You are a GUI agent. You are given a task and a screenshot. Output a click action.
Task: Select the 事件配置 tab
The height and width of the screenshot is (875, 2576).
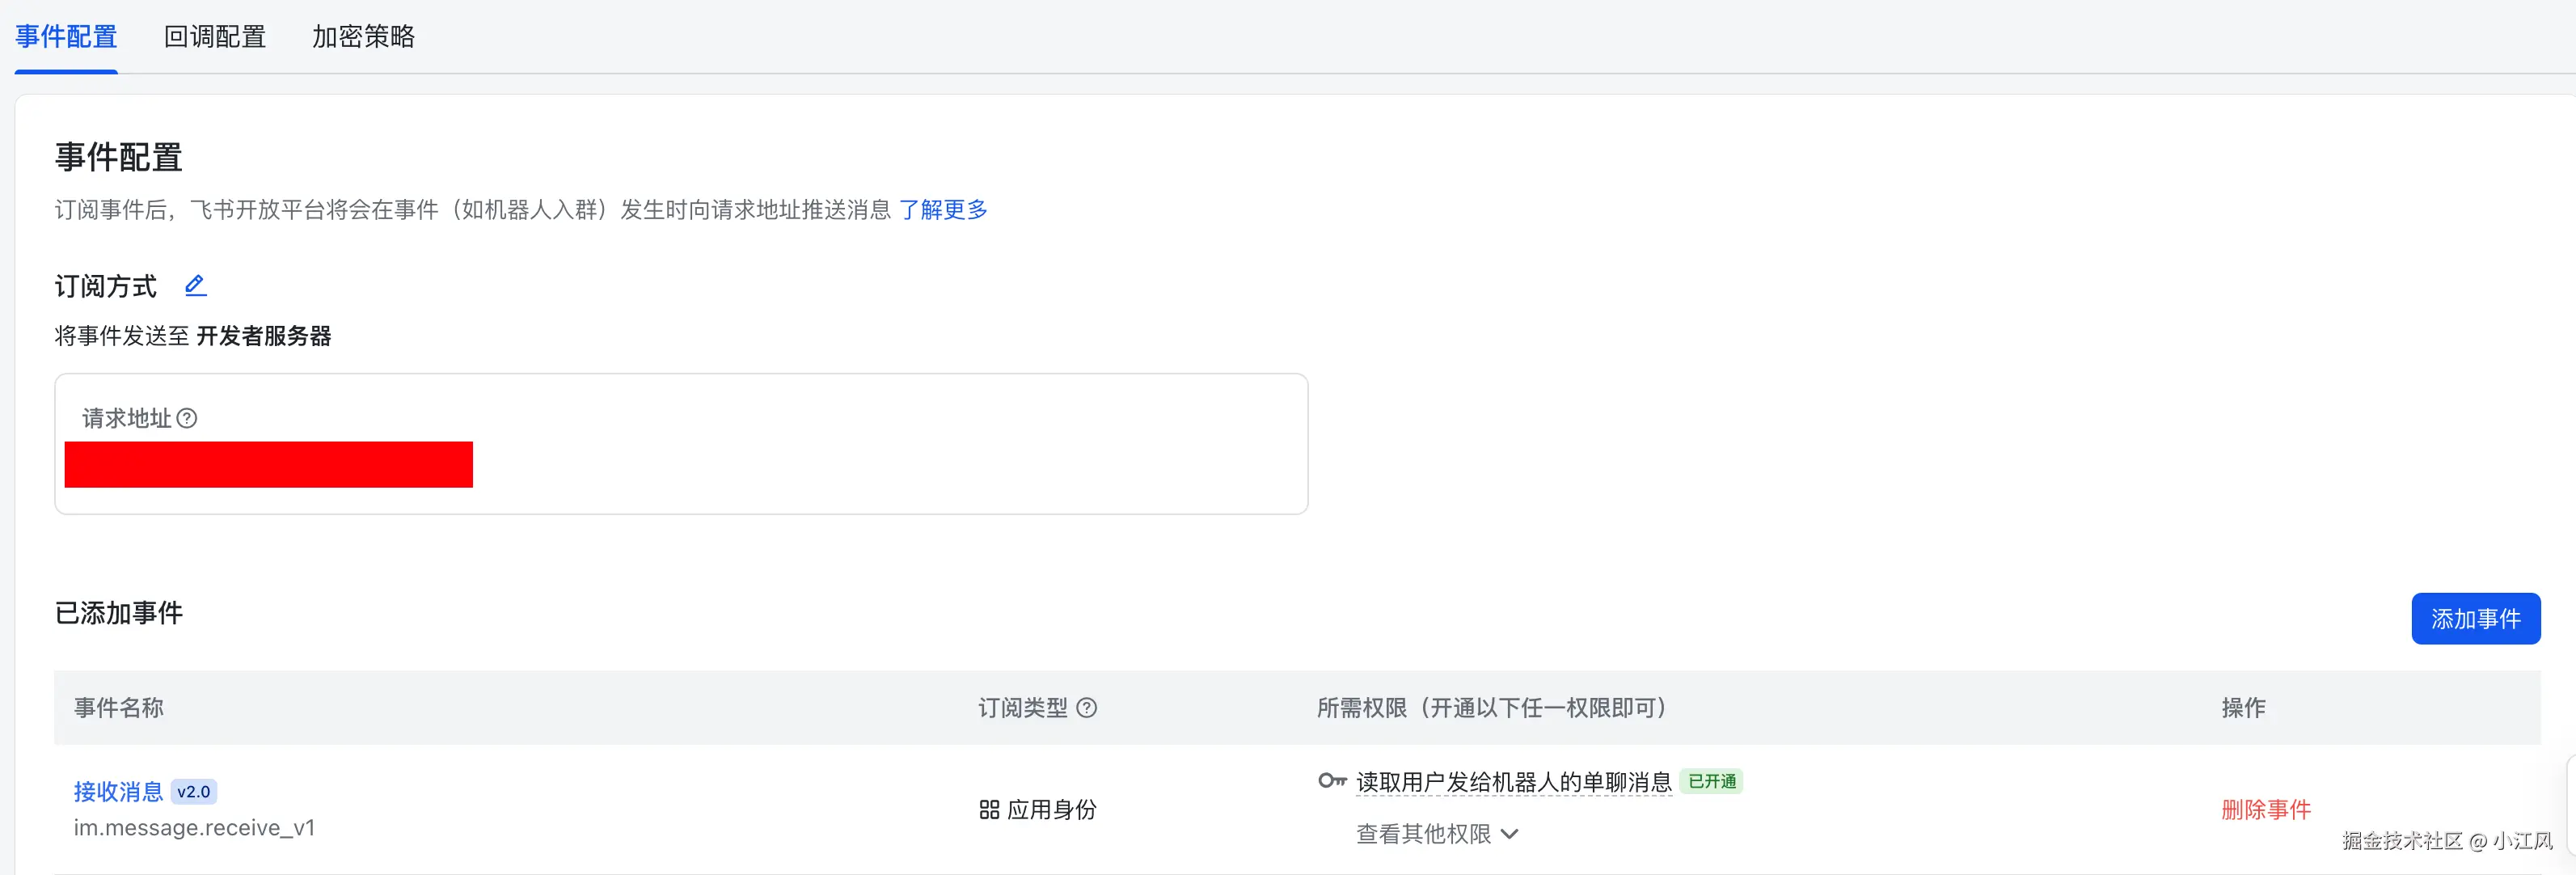[x=66, y=37]
